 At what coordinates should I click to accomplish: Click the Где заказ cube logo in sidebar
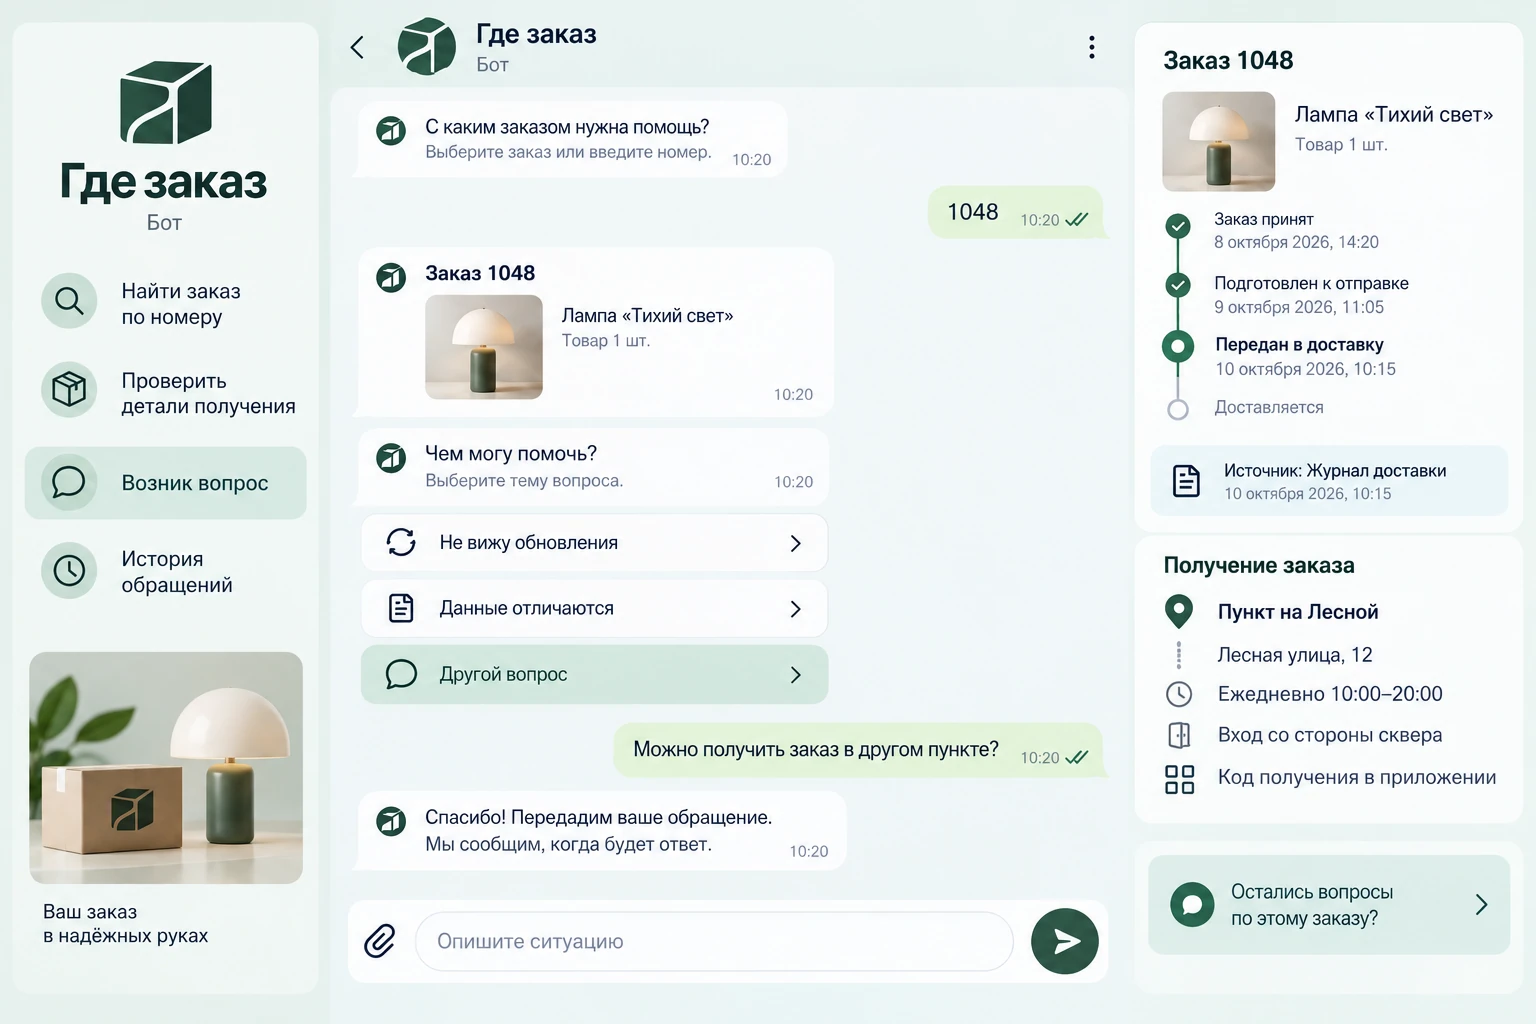[x=166, y=102]
